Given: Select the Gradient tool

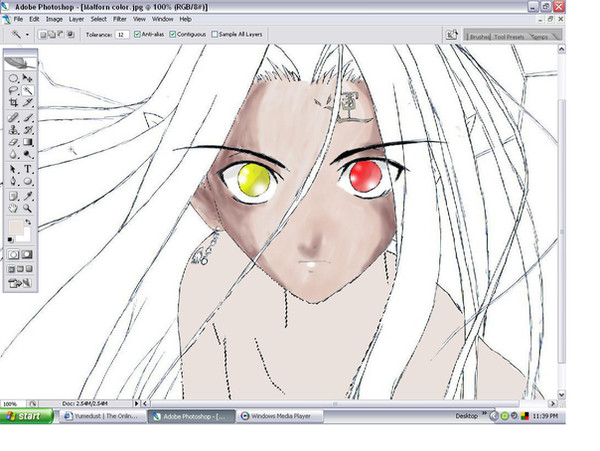Looking at the screenshot, I should tap(27, 142).
